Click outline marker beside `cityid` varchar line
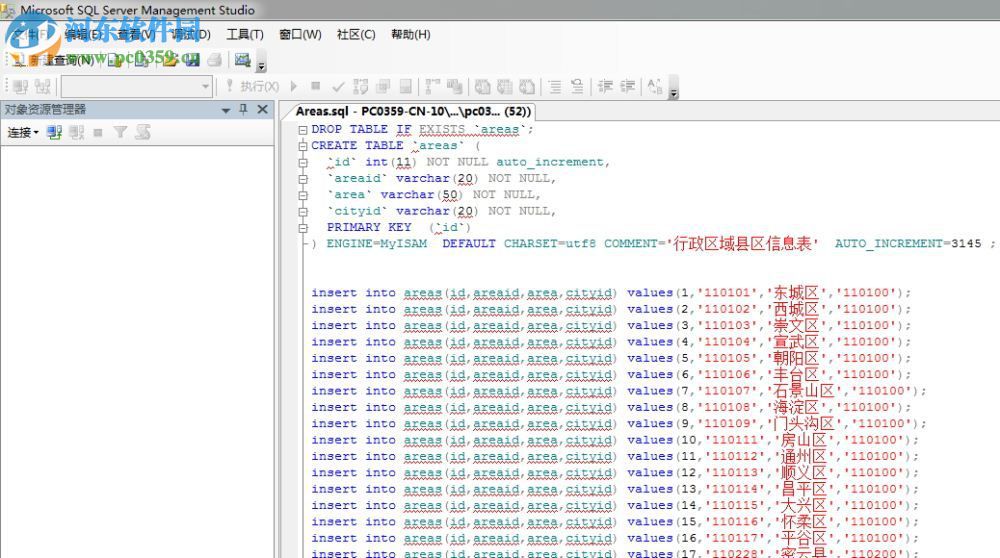Image resolution: width=1000 pixels, height=558 pixels. [x=303, y=212]
